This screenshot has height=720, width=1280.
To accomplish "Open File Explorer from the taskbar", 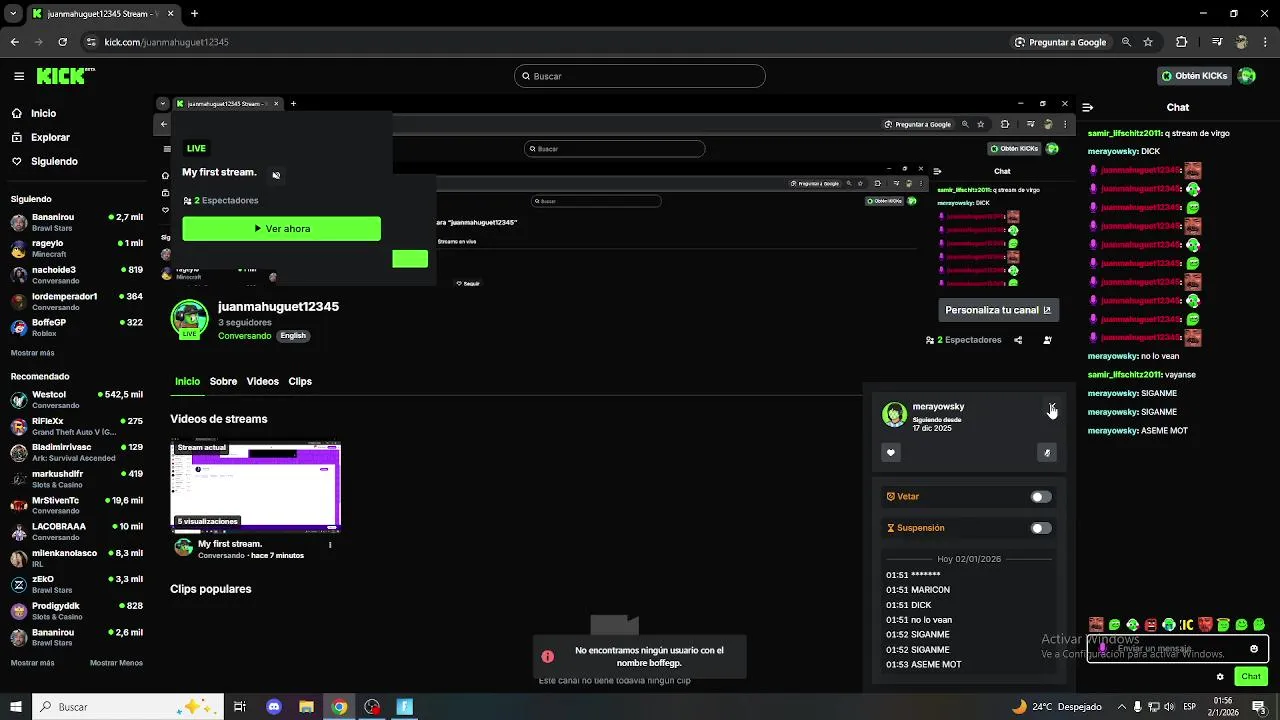I will click(x=307, y=707).
